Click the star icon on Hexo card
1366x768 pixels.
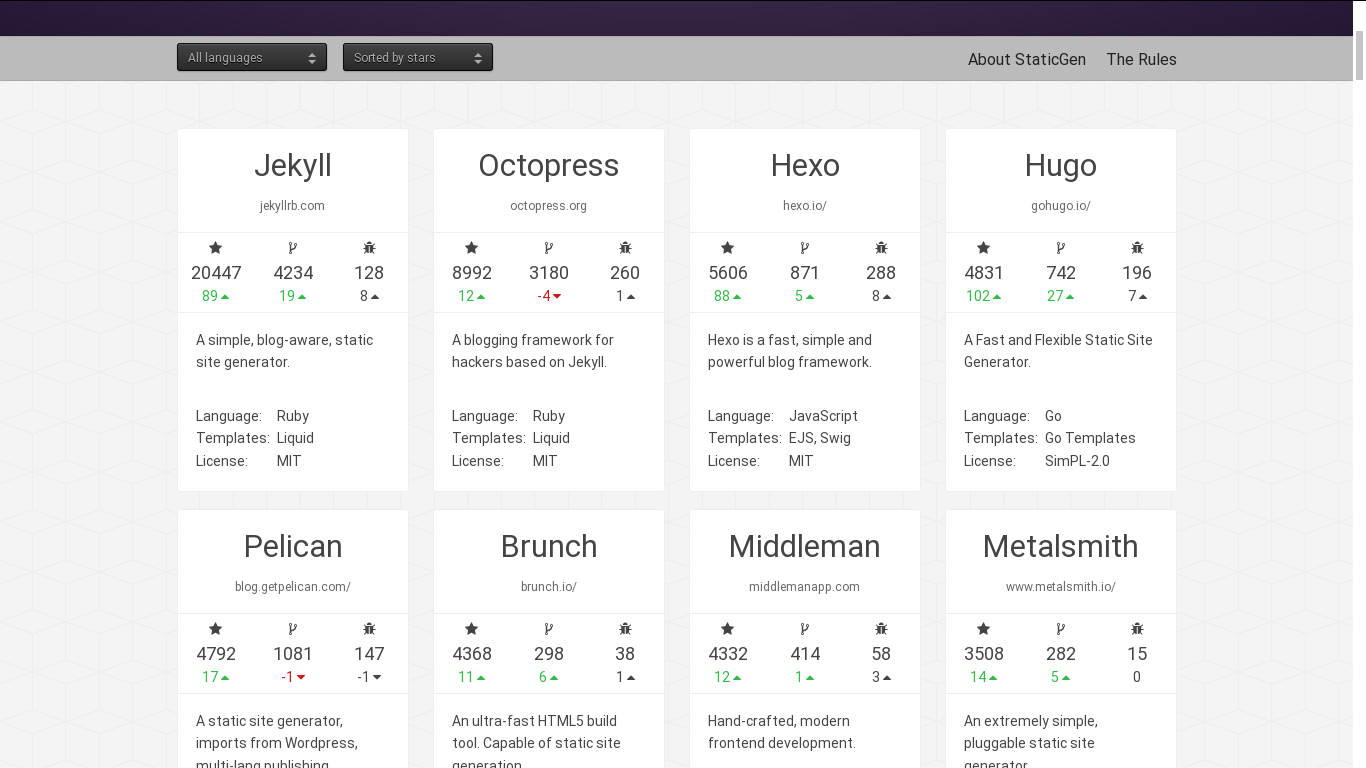coord(728,248)
